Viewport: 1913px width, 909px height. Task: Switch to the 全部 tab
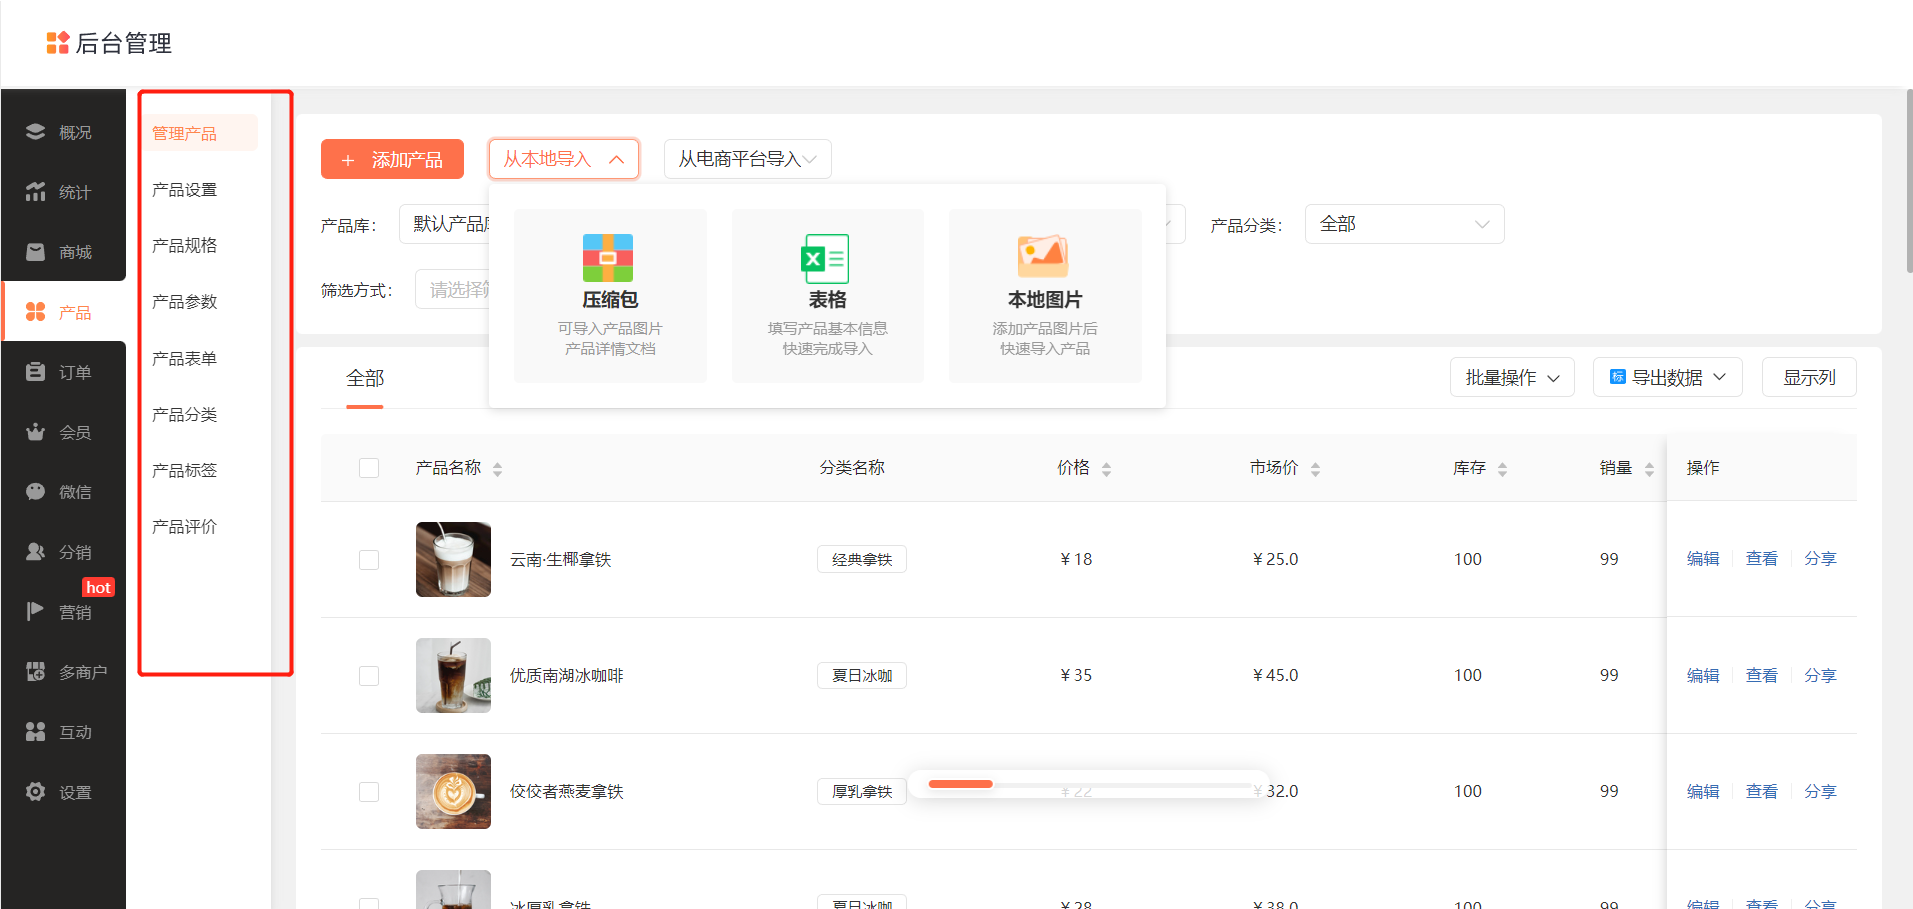tap(365, 378)
